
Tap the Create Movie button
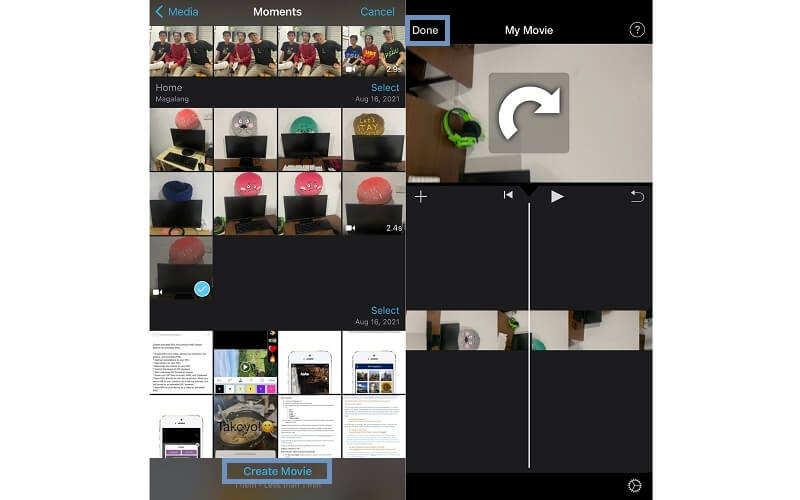[277, 471]
